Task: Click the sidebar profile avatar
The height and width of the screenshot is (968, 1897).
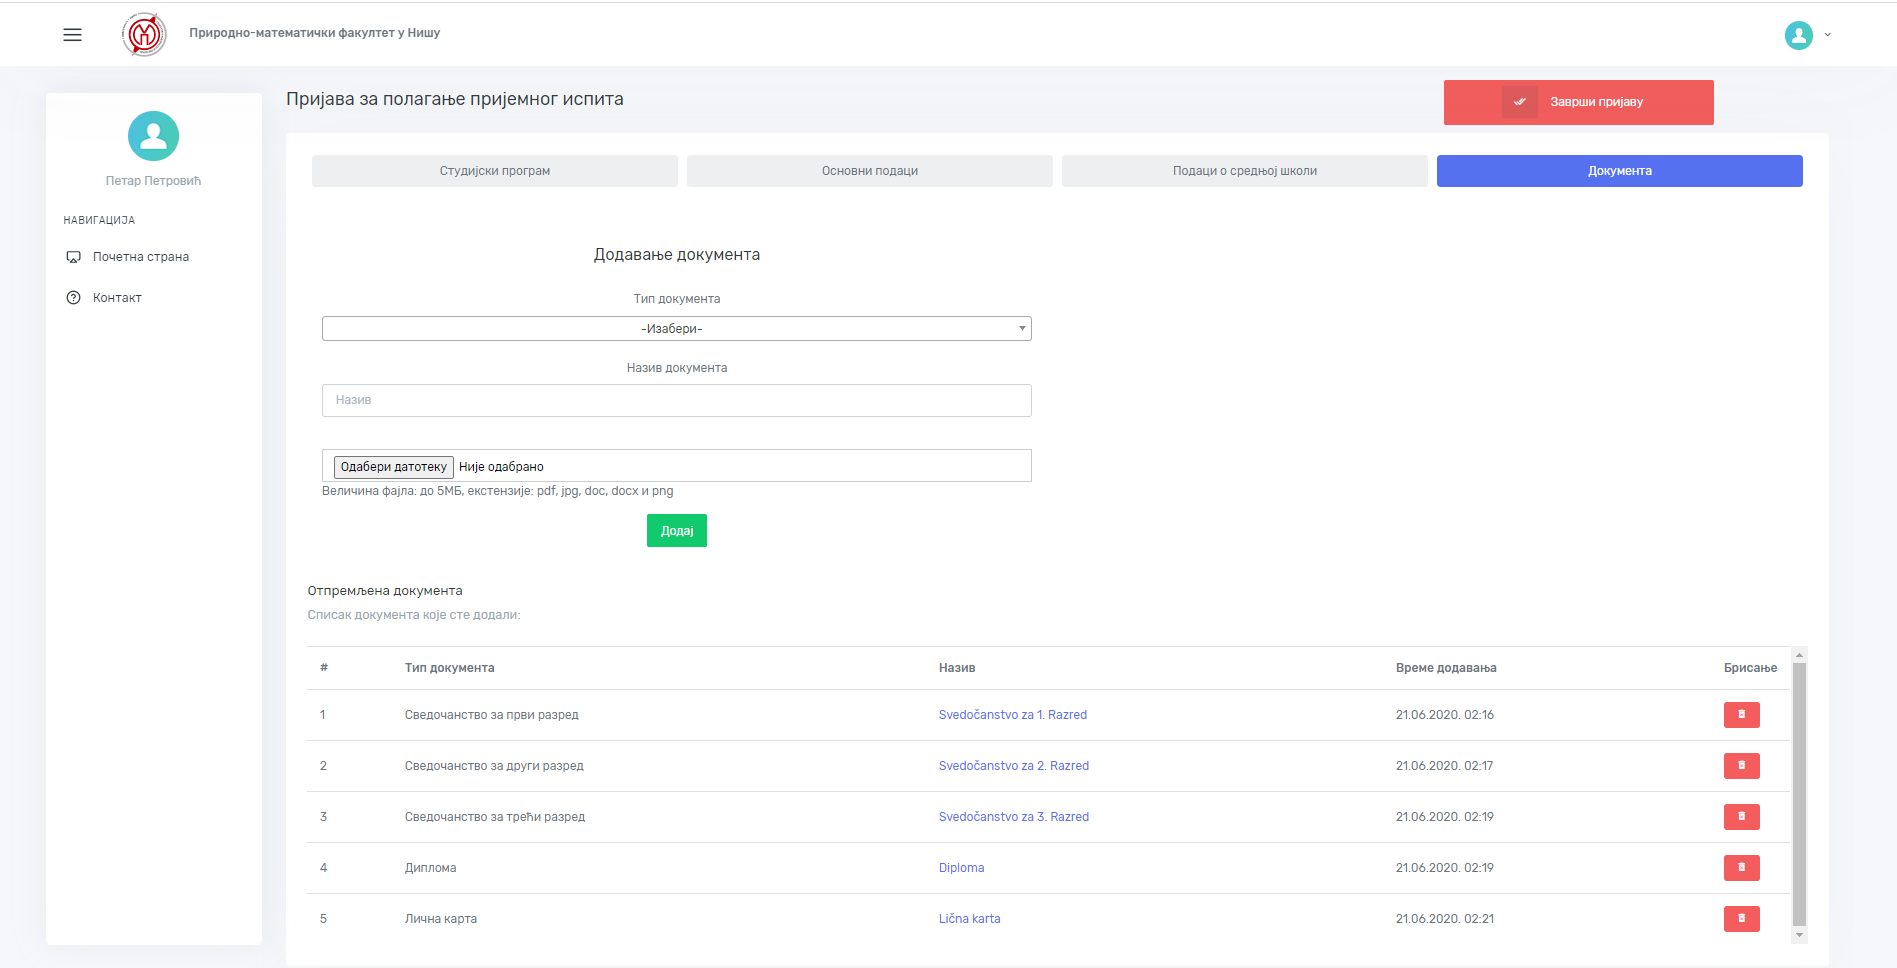Action: (153, 136)
